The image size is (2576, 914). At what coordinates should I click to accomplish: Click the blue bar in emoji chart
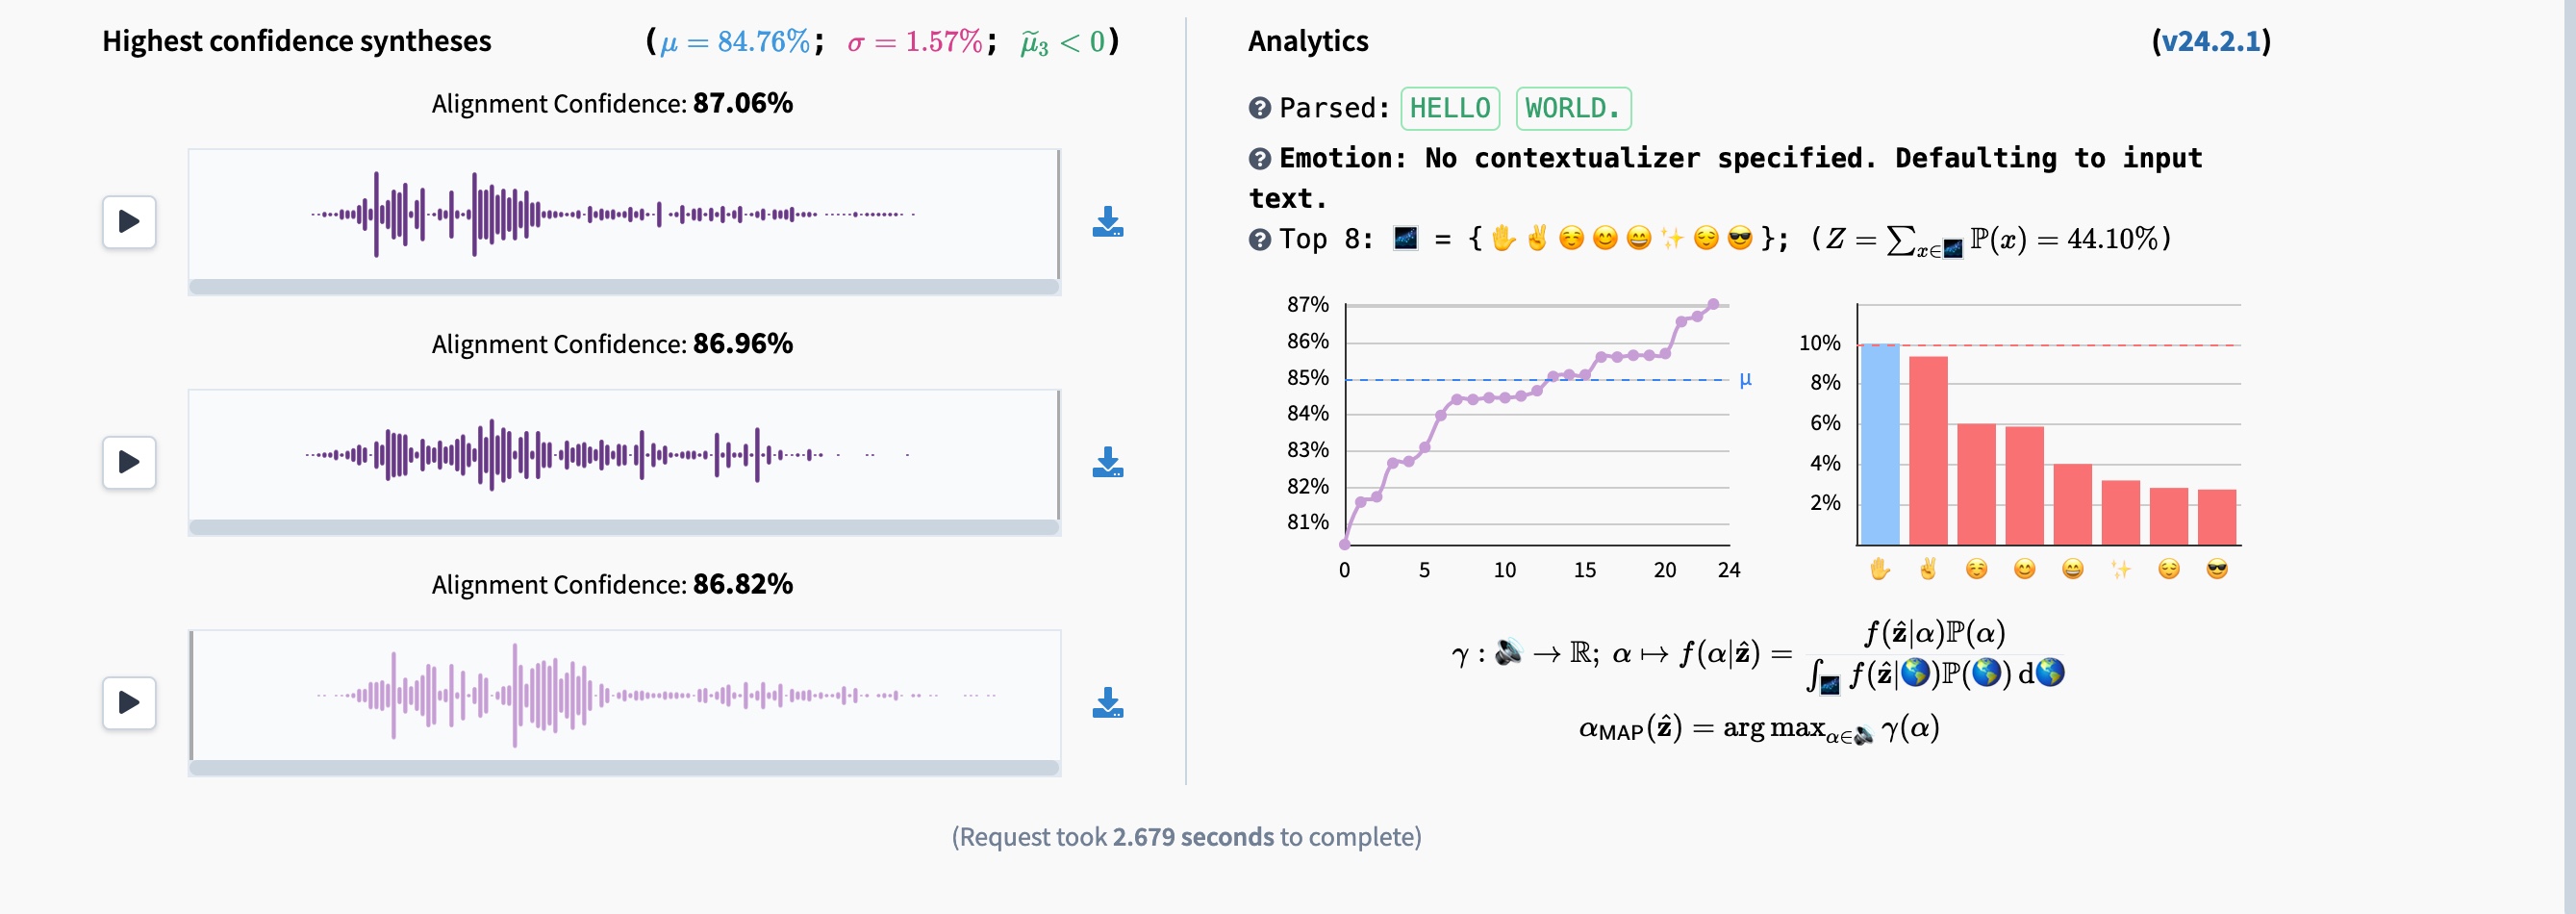(1879, 444)
